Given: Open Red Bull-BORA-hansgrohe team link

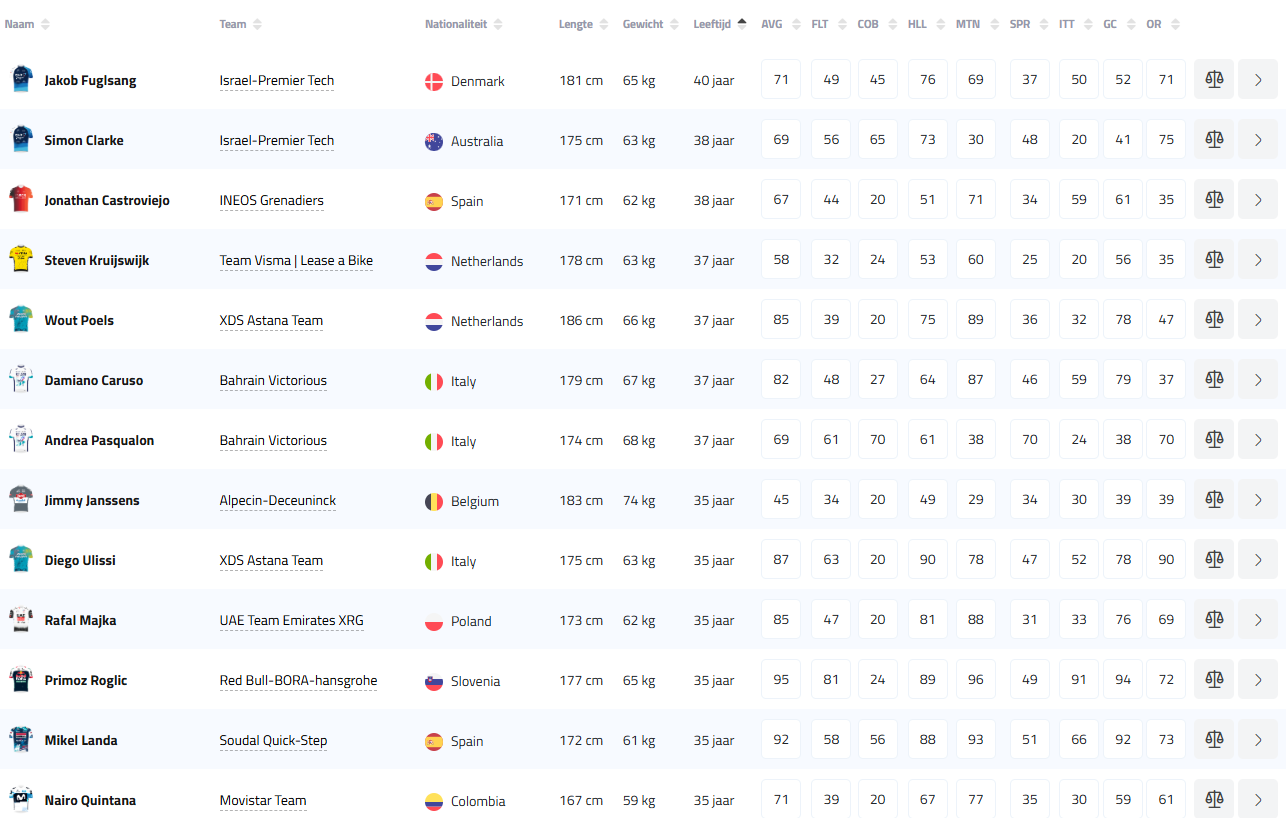Looking at the screenshot, I should pyautogui.click(x=298, y=681).
